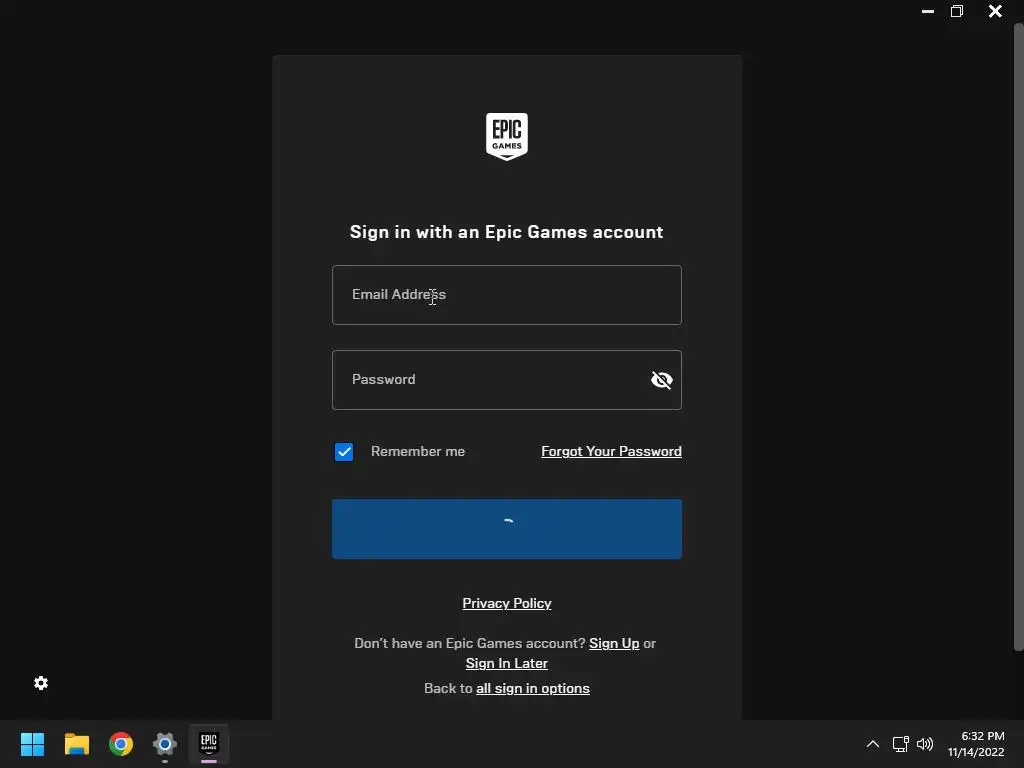Uncheck the Remember me checkbox

(344, 452)
